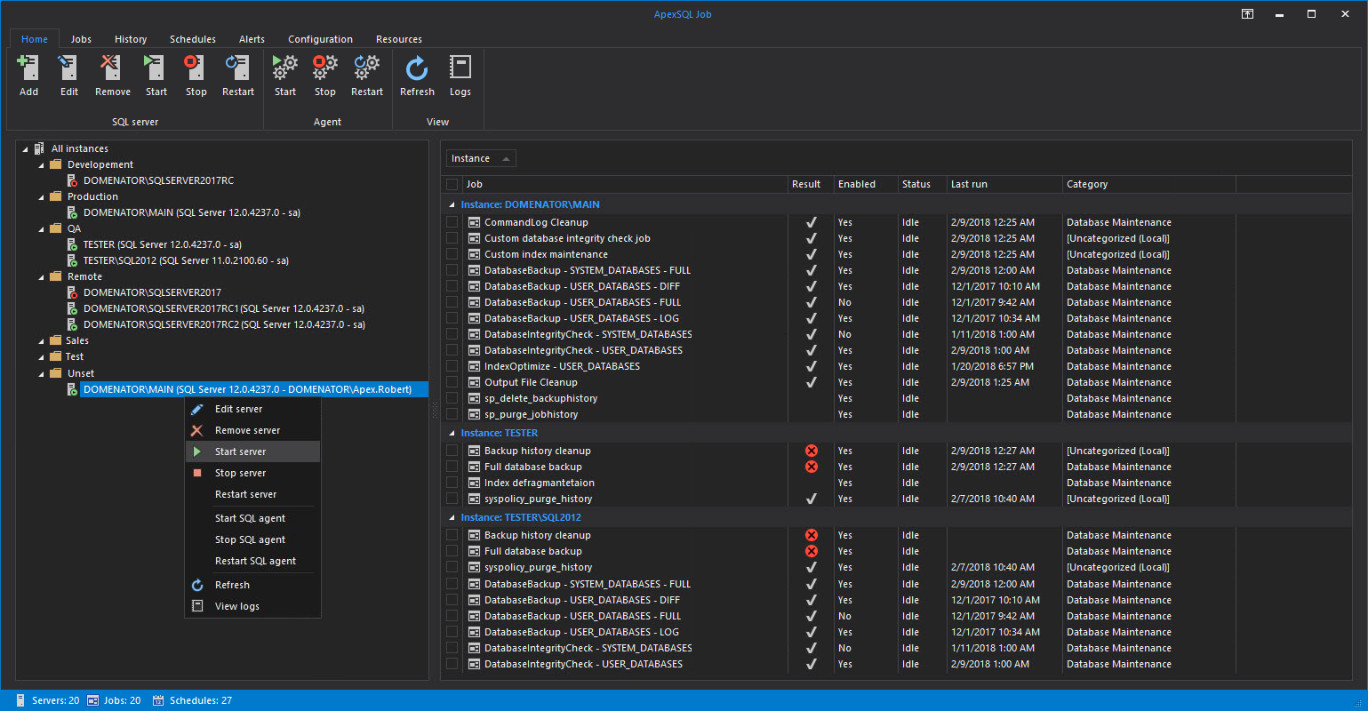
Task: Check the Index defragmantetaion checkbox
Action: tap(452, 483)
